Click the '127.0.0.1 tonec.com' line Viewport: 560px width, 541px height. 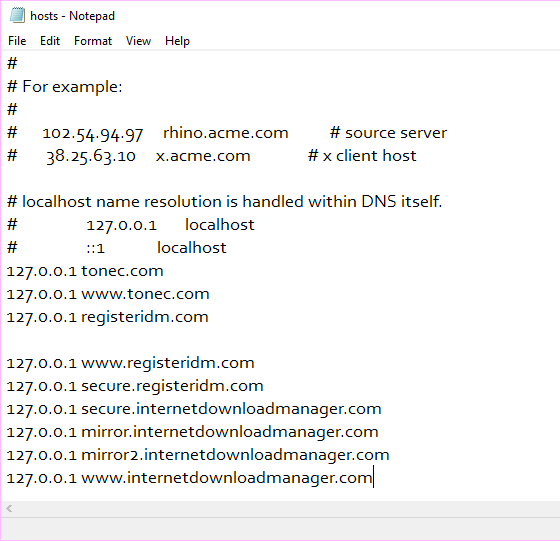point(85,271)
